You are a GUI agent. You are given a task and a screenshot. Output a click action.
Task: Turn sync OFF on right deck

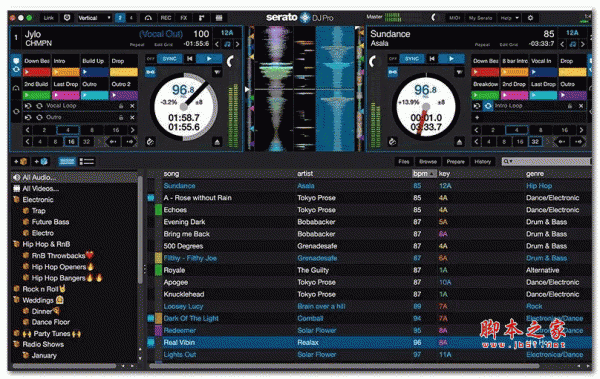(393, 59)
